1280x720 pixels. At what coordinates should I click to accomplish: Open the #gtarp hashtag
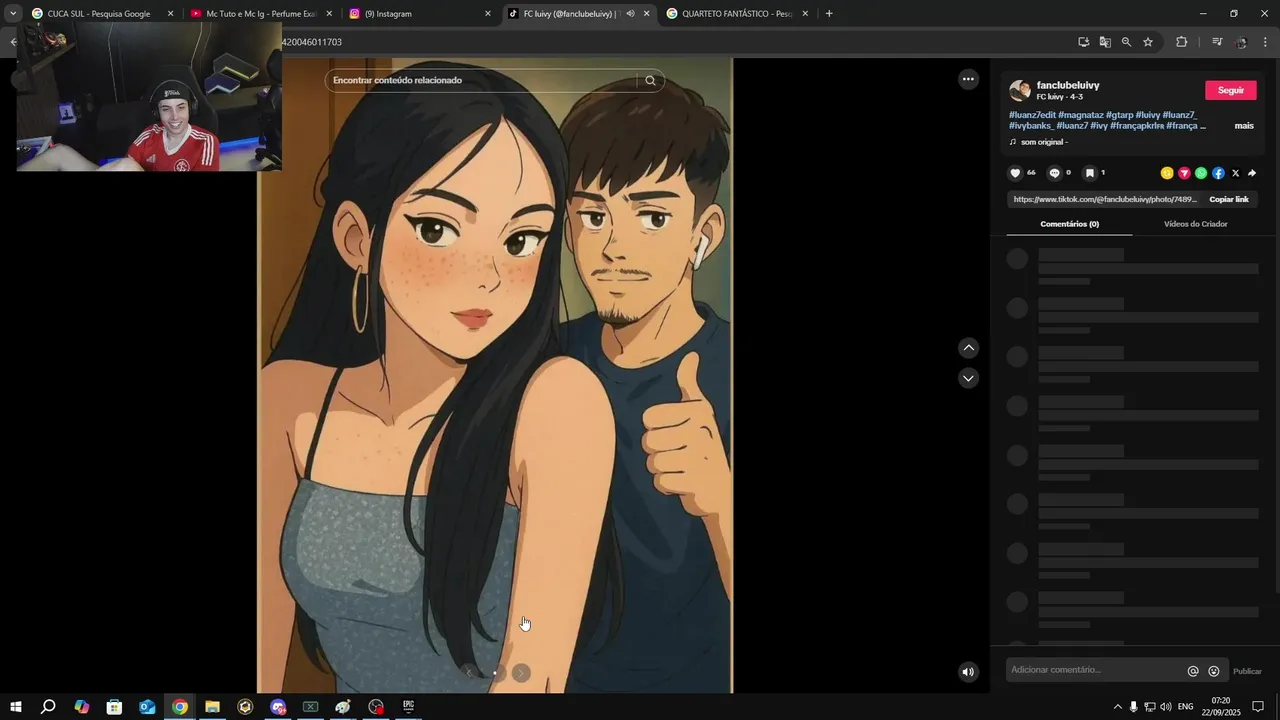1119,115
